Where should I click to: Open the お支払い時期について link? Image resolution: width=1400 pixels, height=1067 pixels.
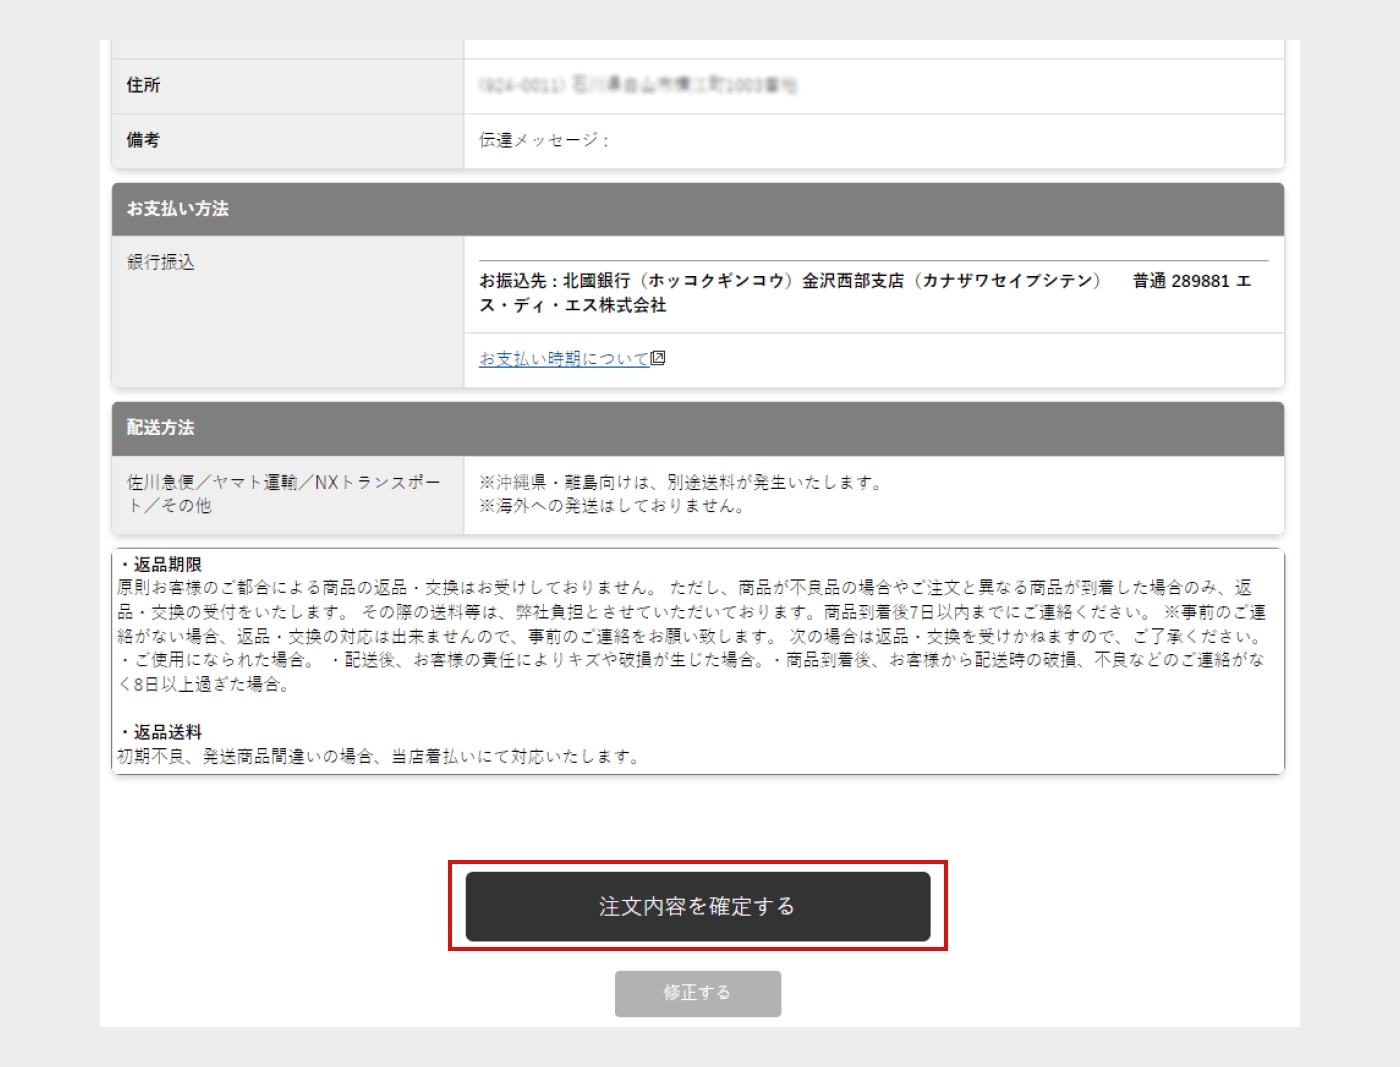[564, 359]
